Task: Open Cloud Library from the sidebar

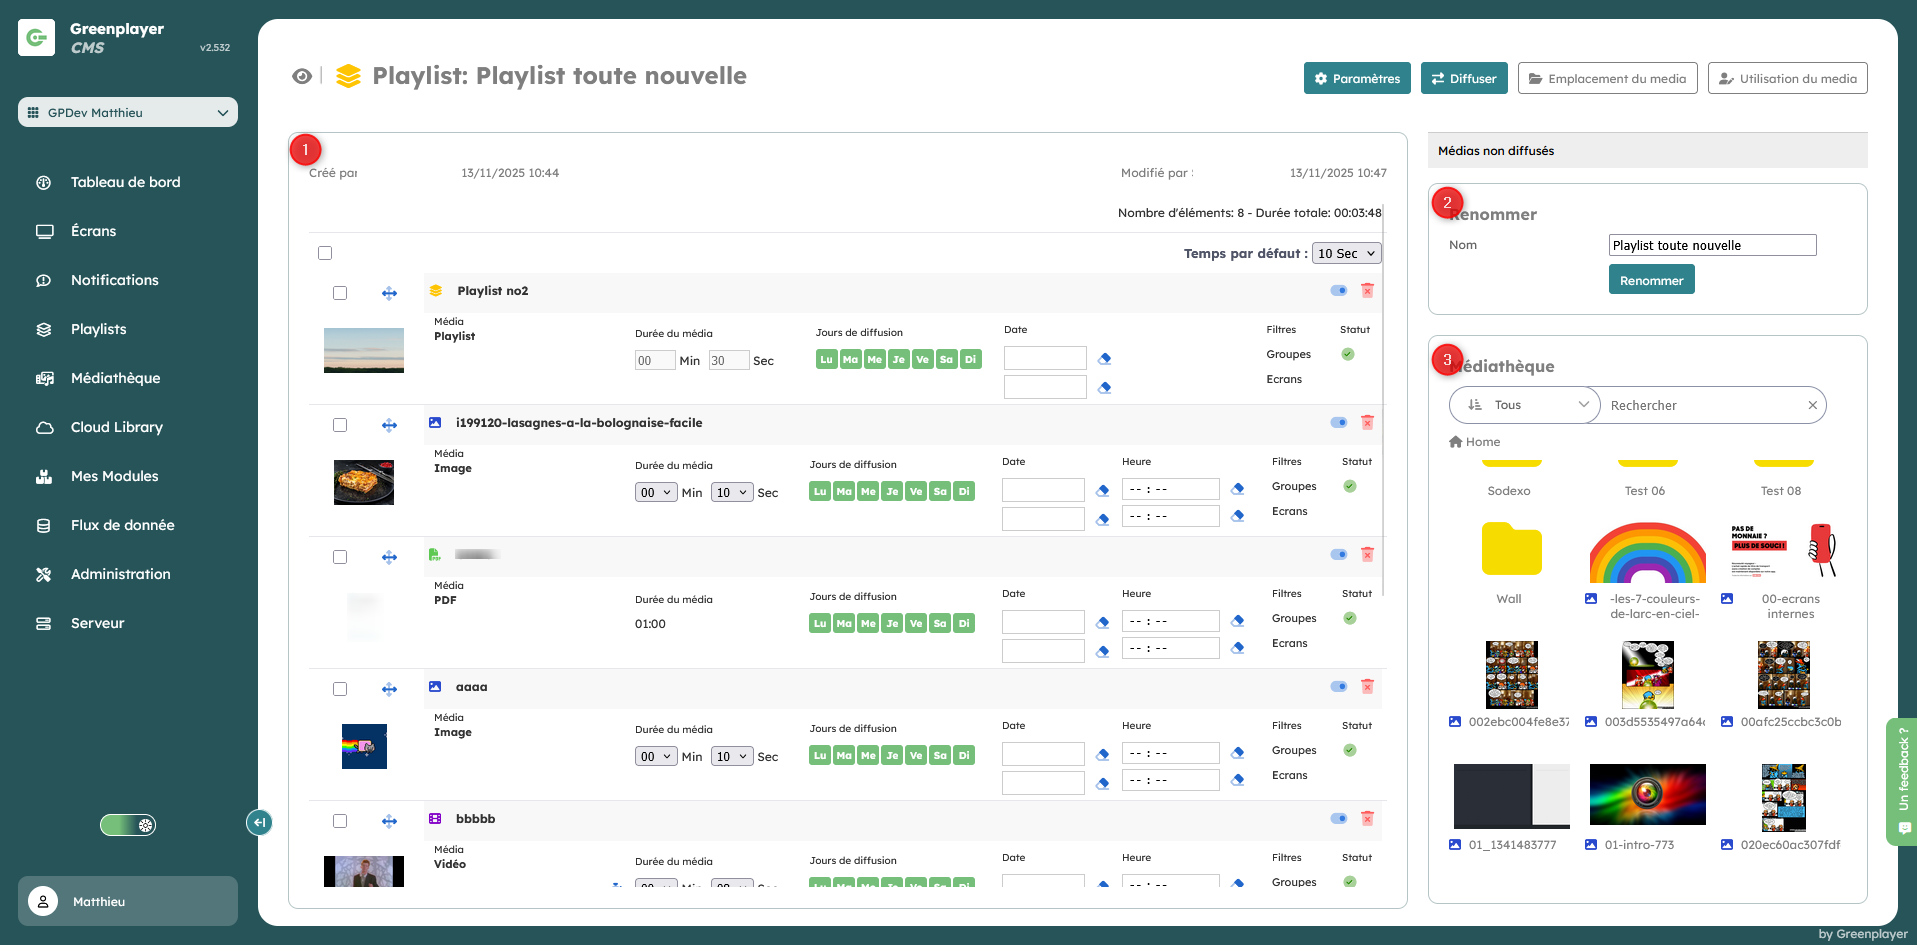Action: click(116, 427)
